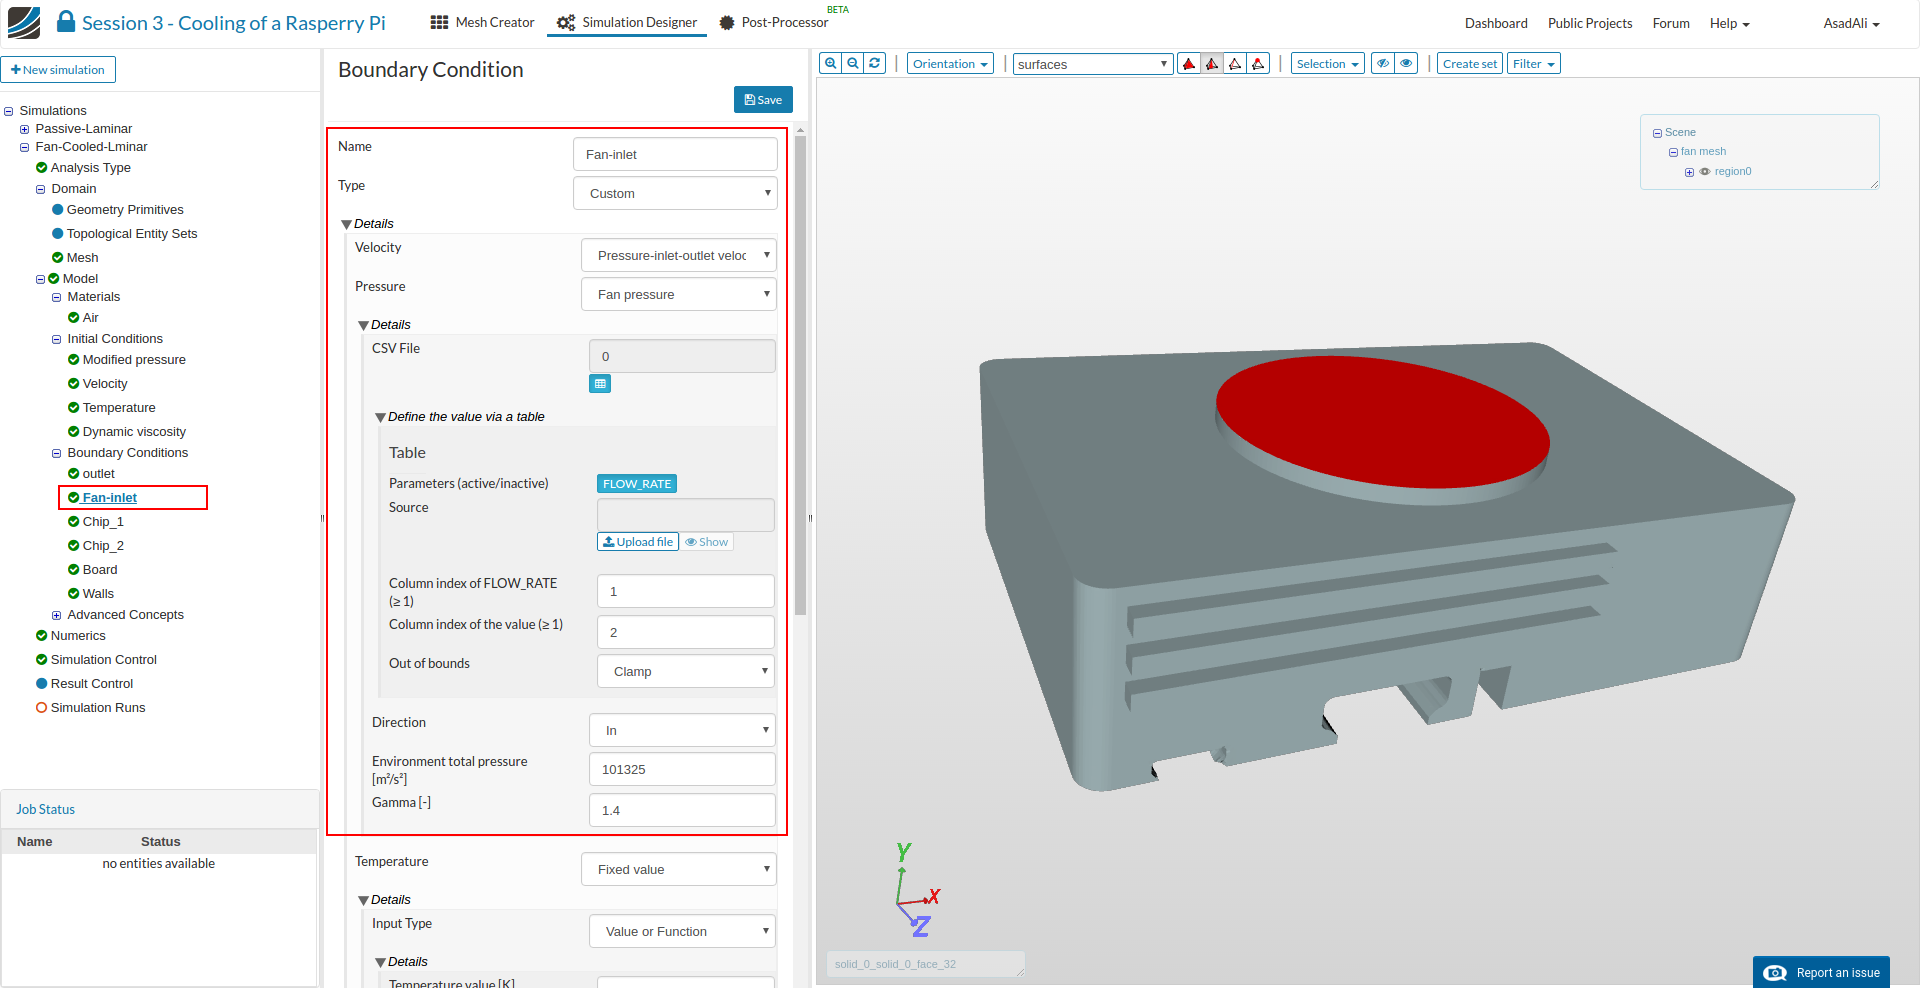This screenshot has width=1920, height=988.
Task: Reset the 3D view with refresh icon
Action: [875, 63]
